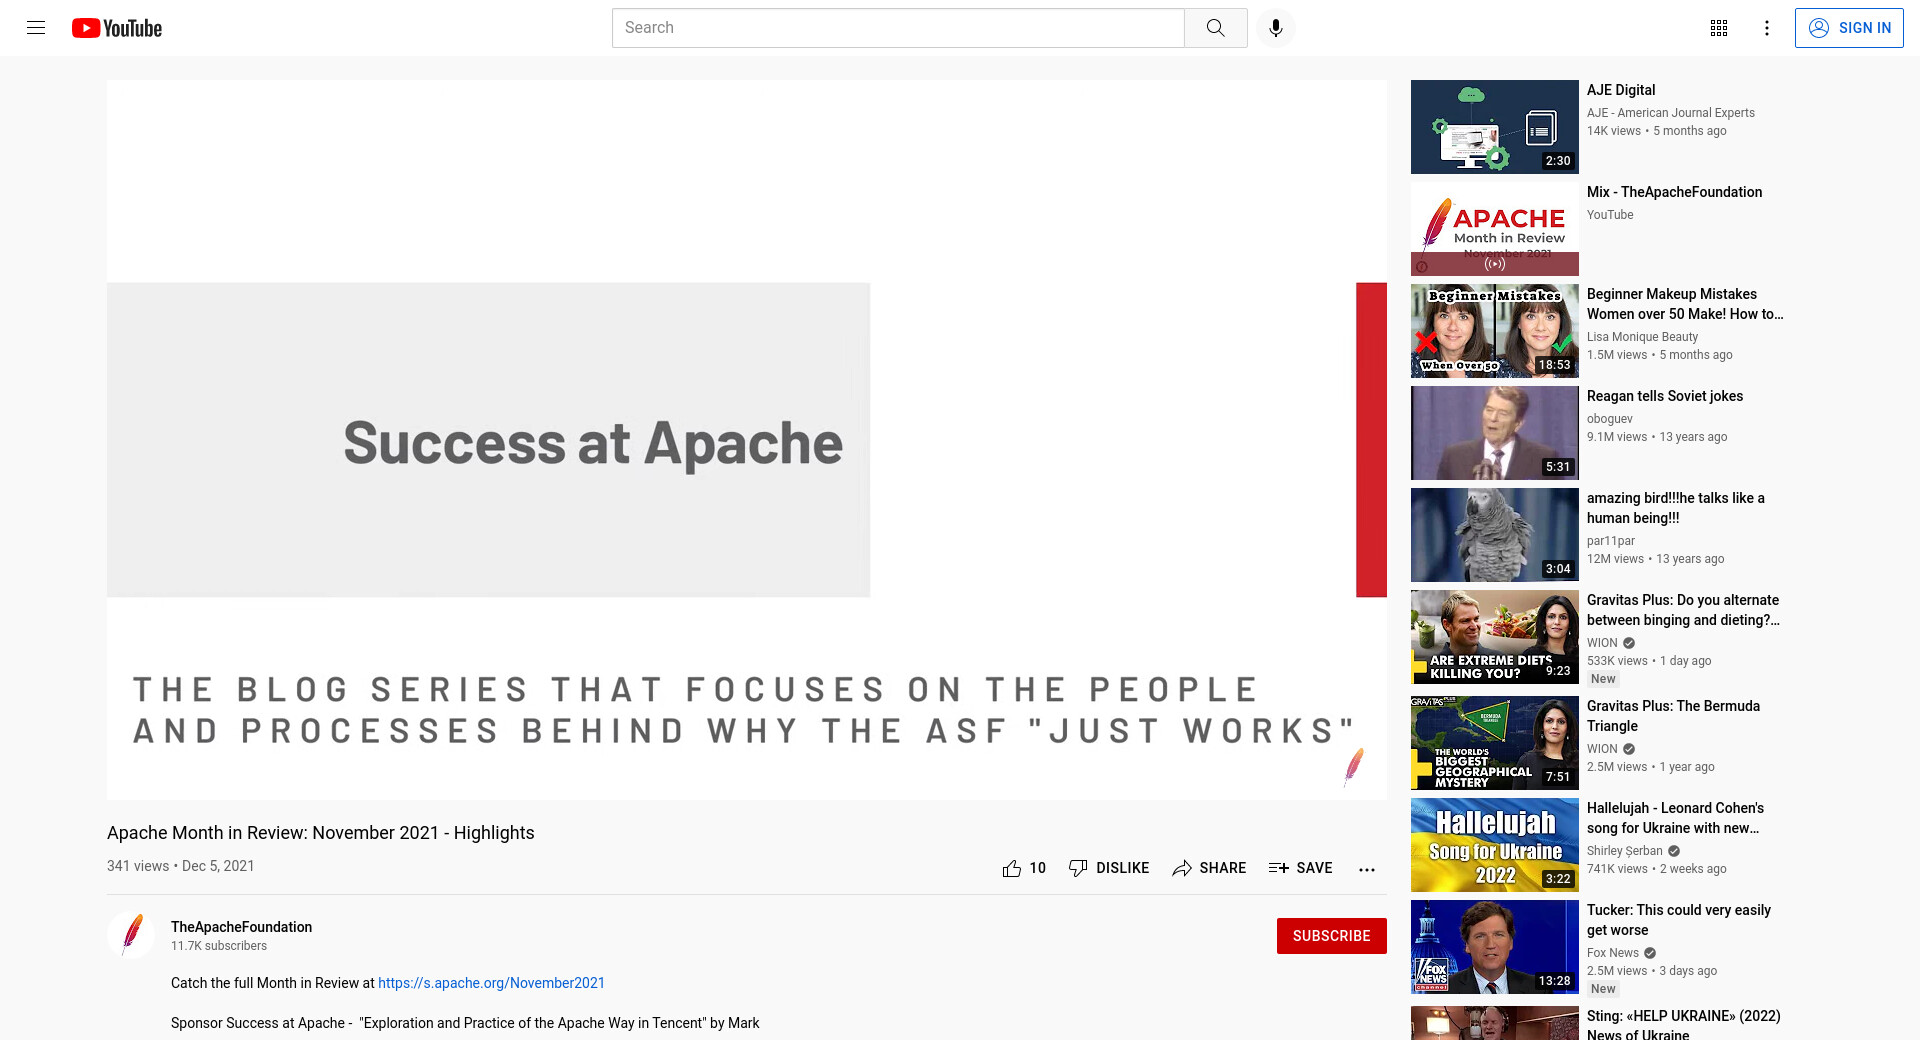Open the hamburger guide menu
1920x1040 pixels.
[x=36, y=28]
